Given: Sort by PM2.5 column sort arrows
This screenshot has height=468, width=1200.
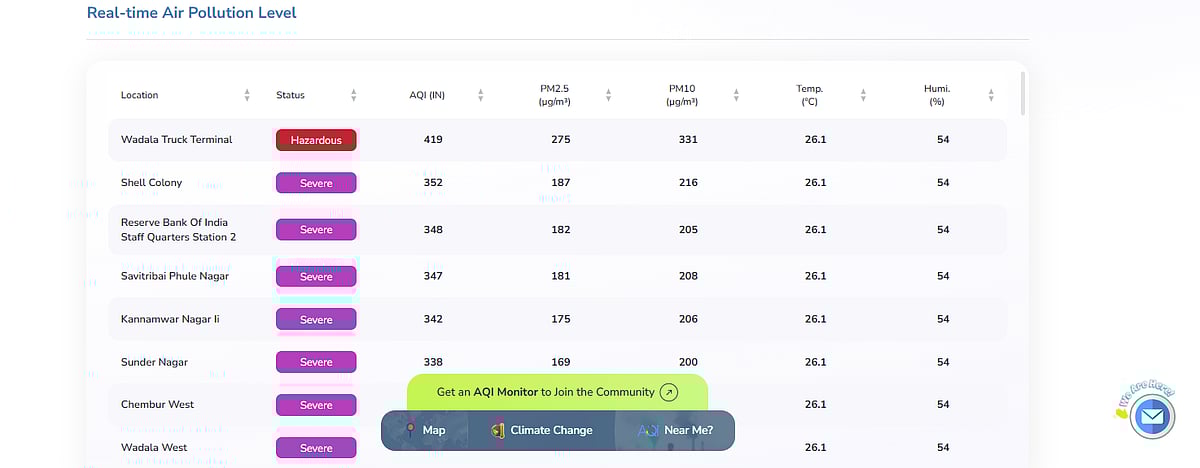Looking at the screenshot, I should click(608, 95).
